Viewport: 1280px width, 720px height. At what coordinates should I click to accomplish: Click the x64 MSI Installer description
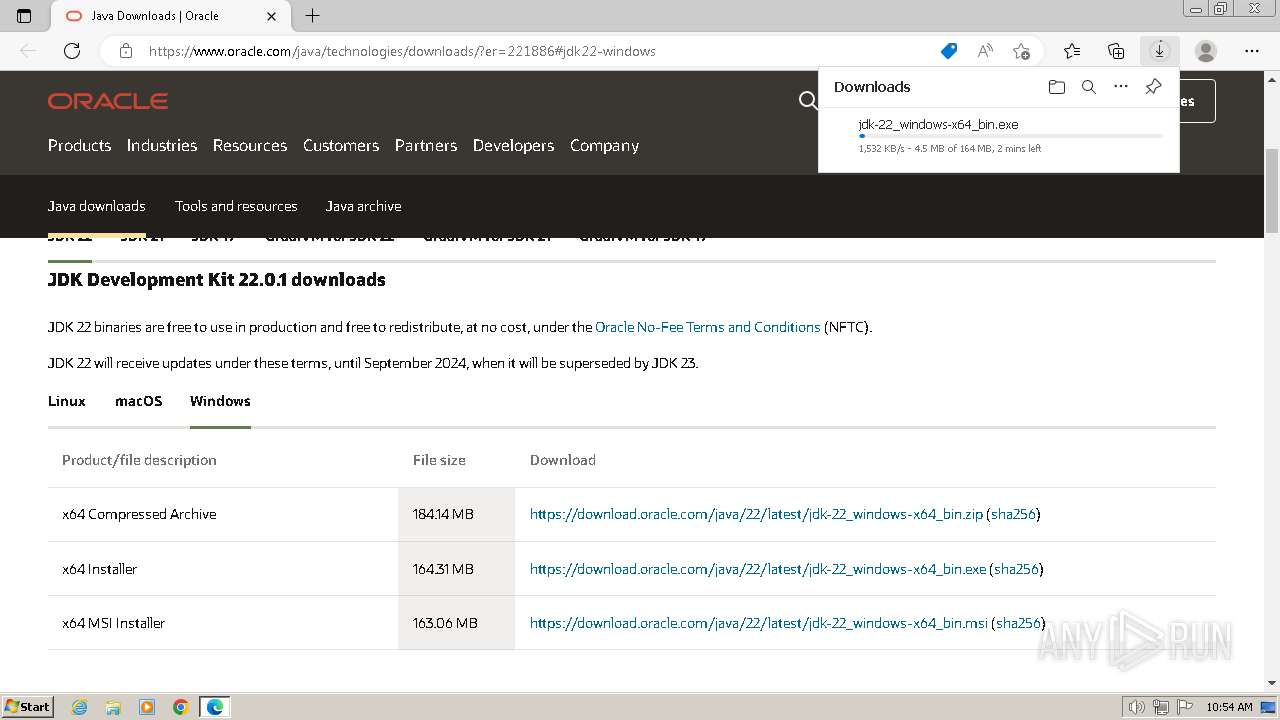[x=113, y=623]
